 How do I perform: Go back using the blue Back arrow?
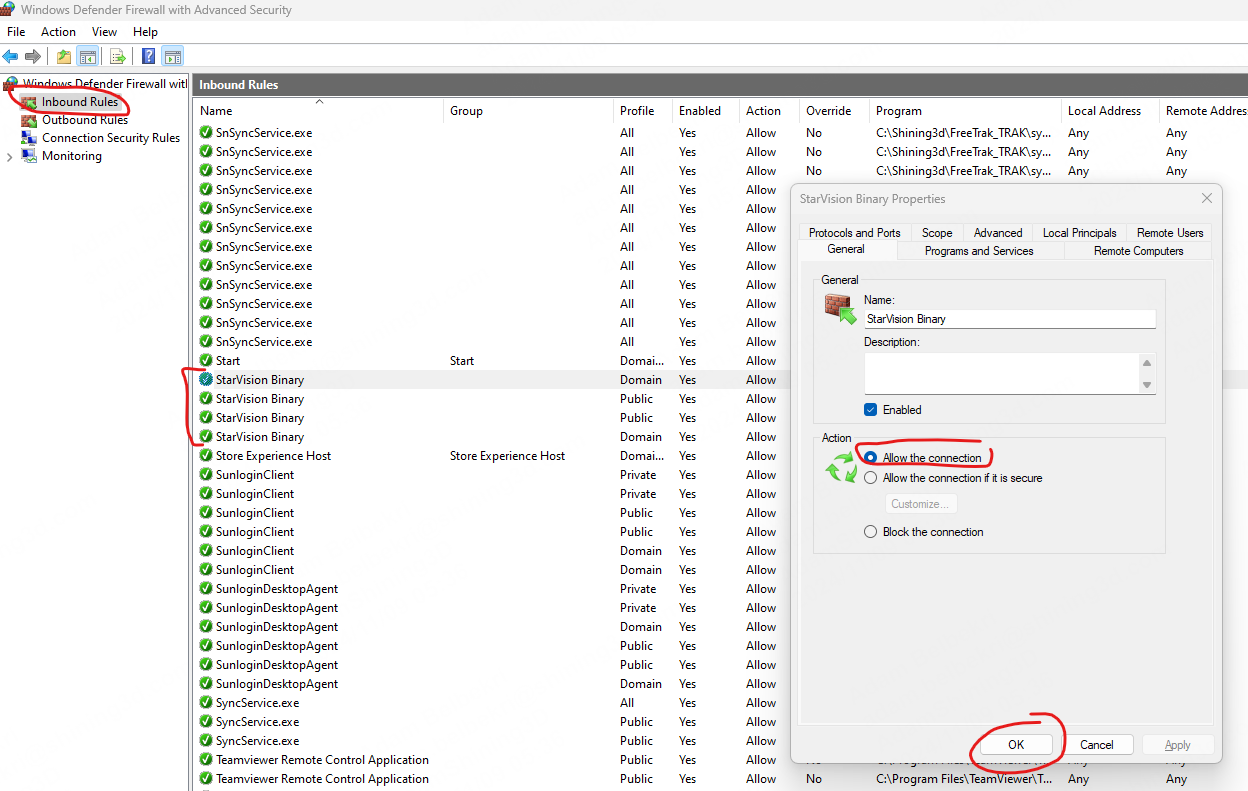coord(10,57)
